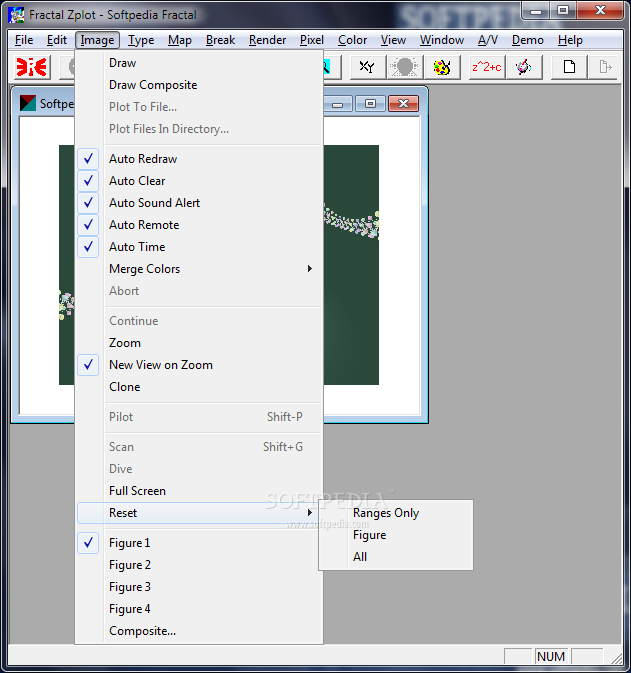The height and width of the screenshot is (673, 631).
Task: Click the grayed Pilot entry
Action: tap(200, 417)
